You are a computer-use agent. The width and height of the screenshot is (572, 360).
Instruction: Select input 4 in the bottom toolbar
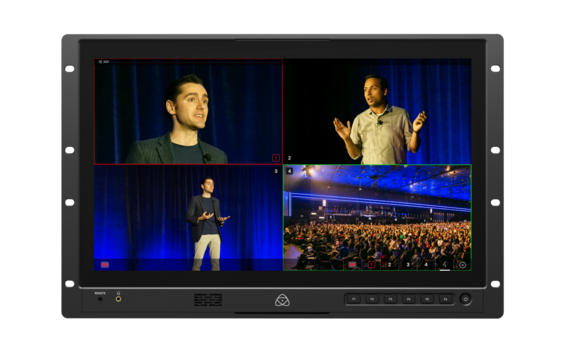point(426,265)
